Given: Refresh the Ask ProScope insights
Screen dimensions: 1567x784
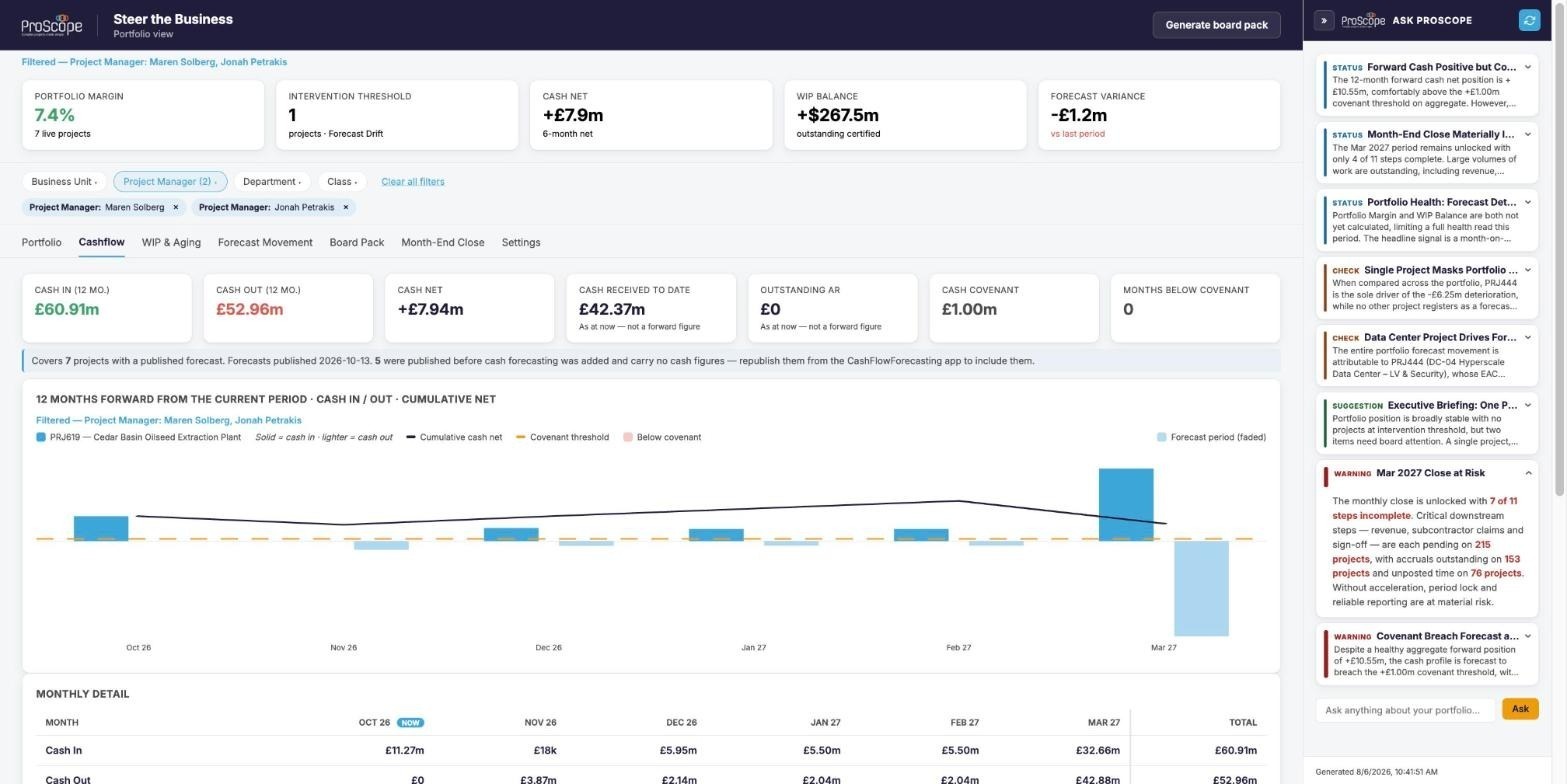Looking at the screenshot, I should click(1529, 20).
